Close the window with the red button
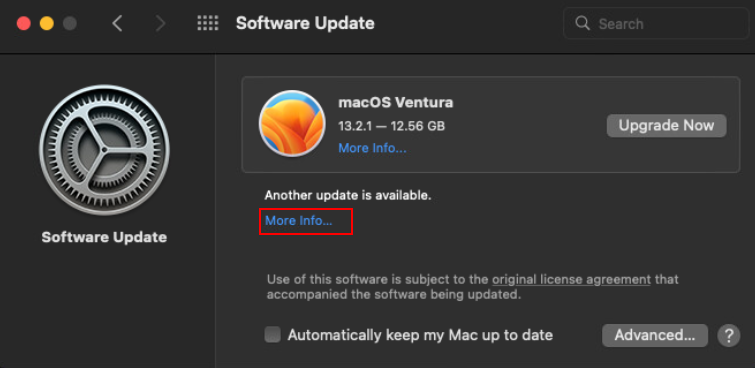This screenshot has width=755, height=368. (24, 23)
